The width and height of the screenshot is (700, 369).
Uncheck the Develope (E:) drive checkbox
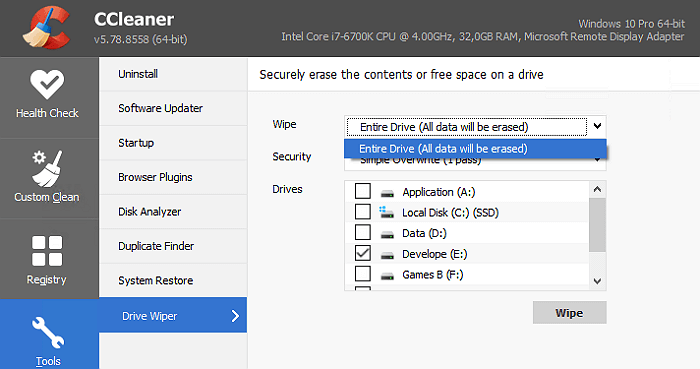coord(362,253)
